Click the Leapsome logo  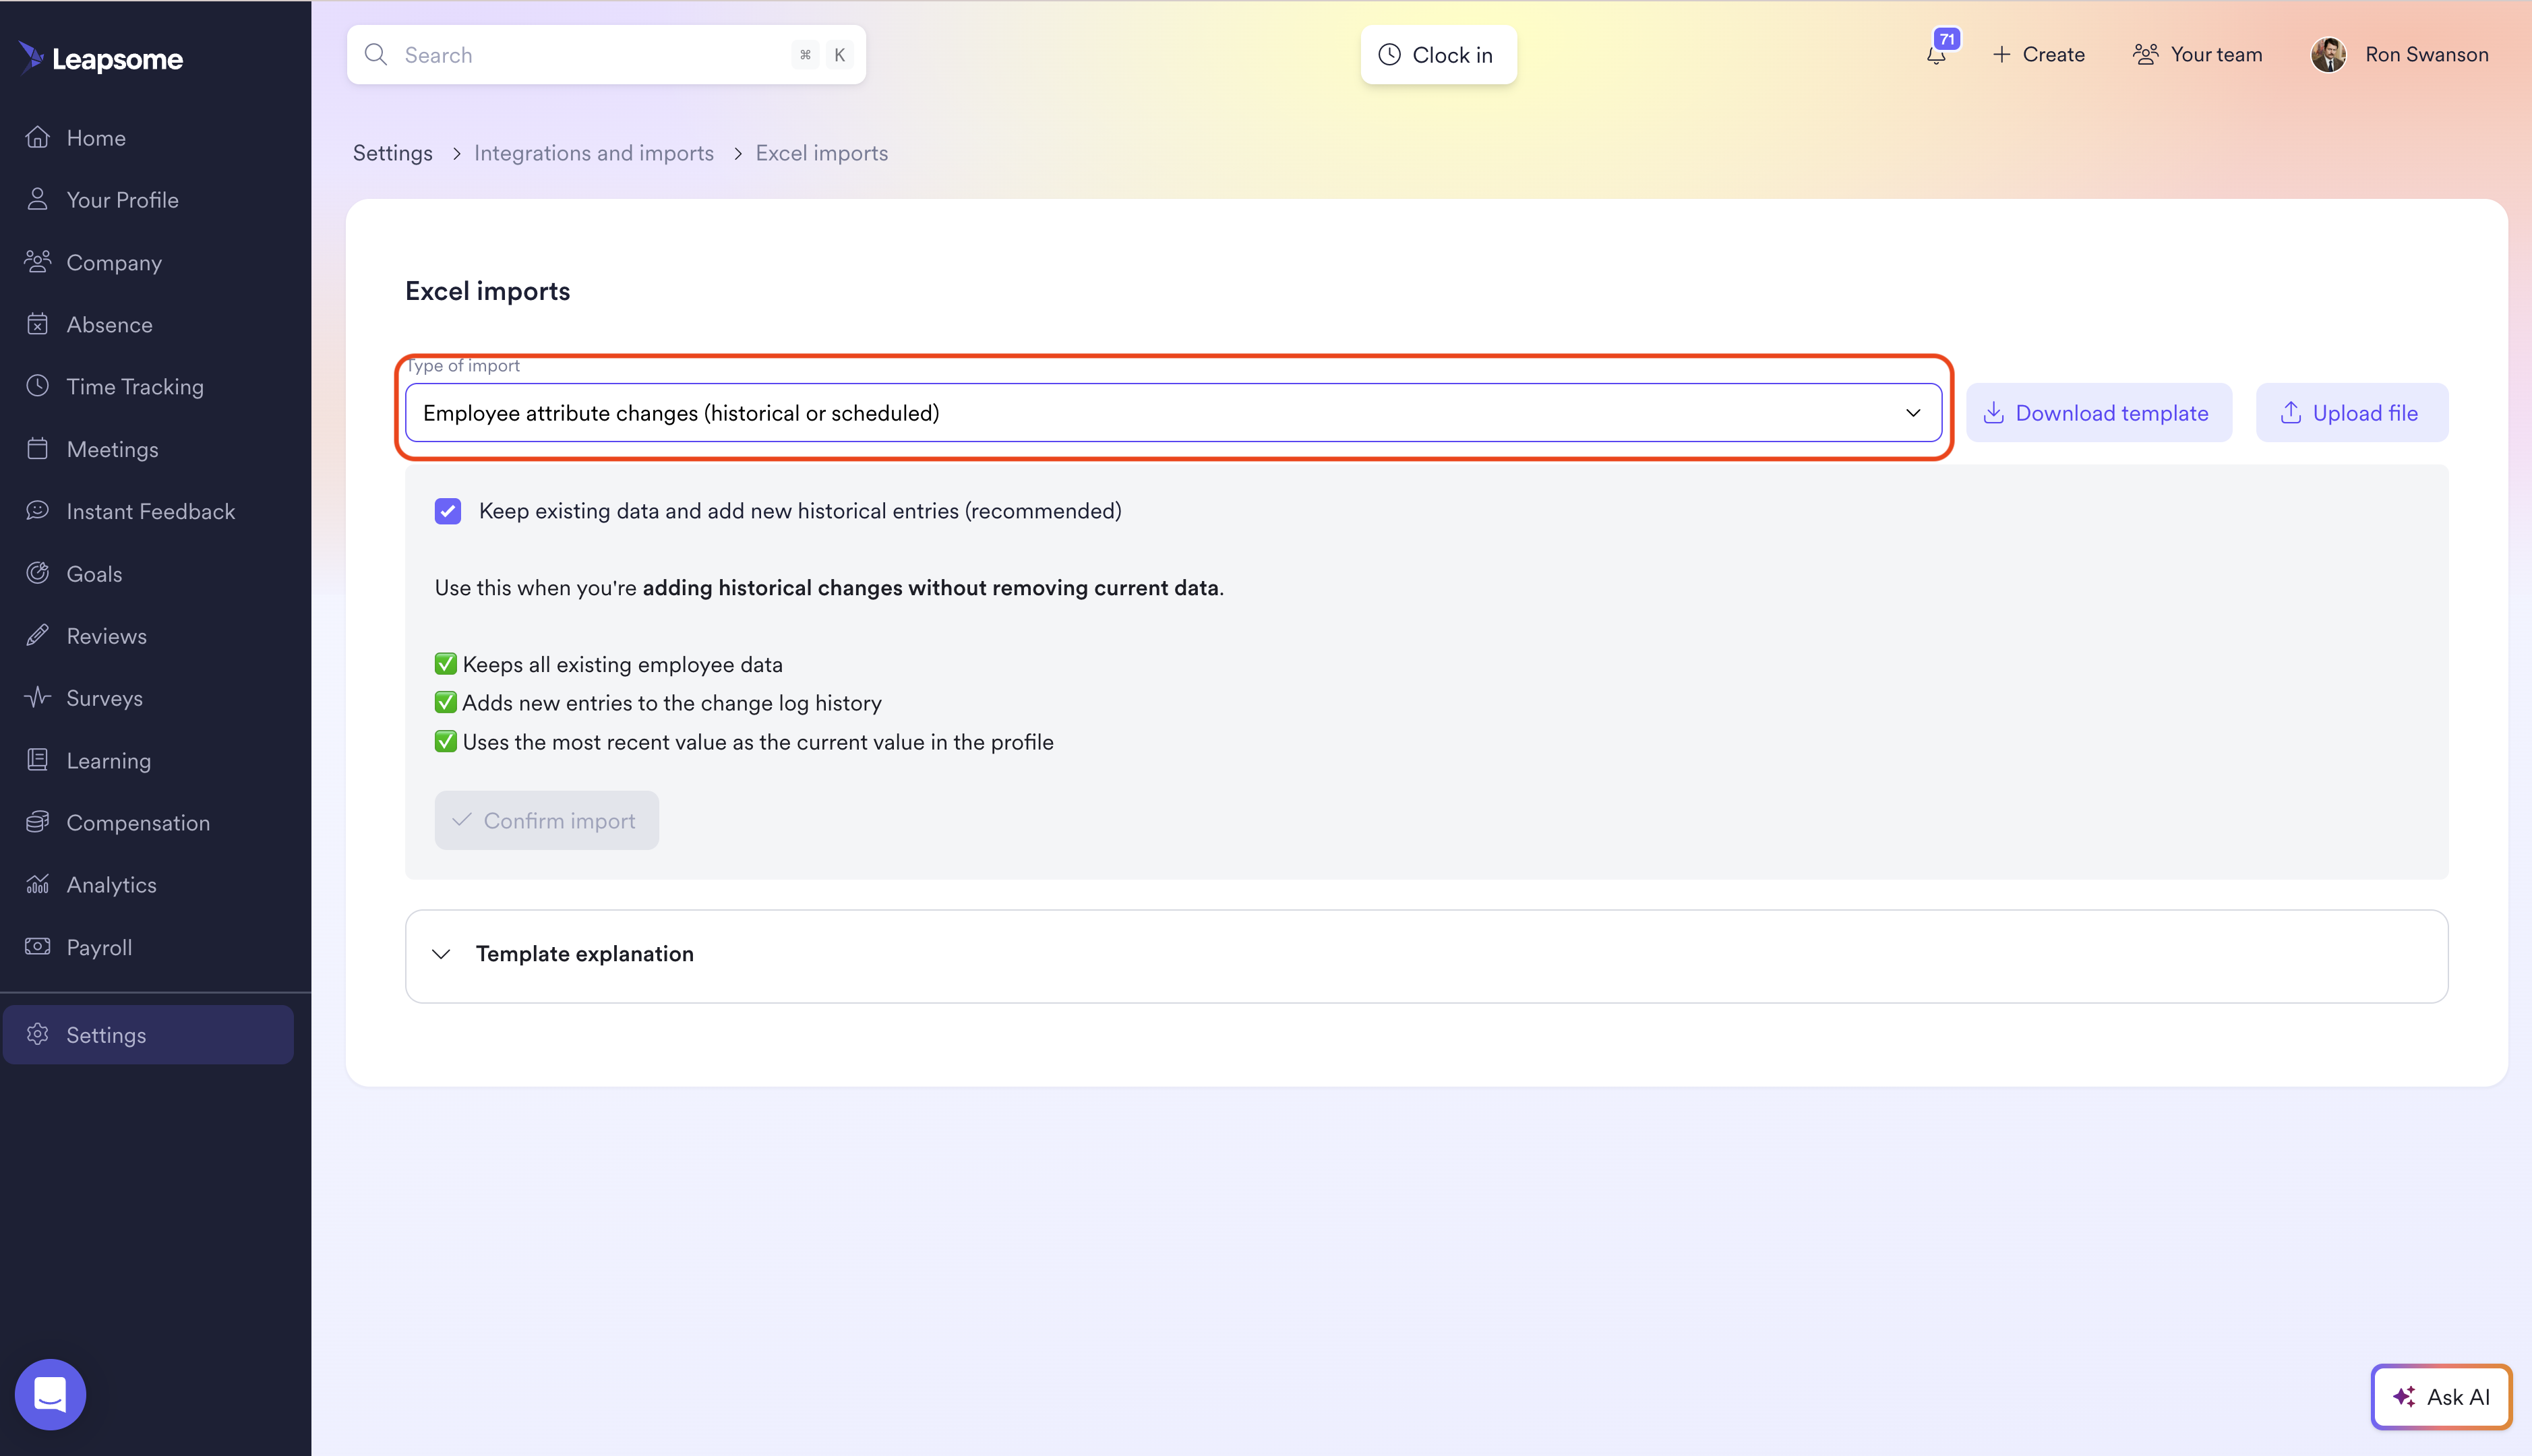(101, 58)
